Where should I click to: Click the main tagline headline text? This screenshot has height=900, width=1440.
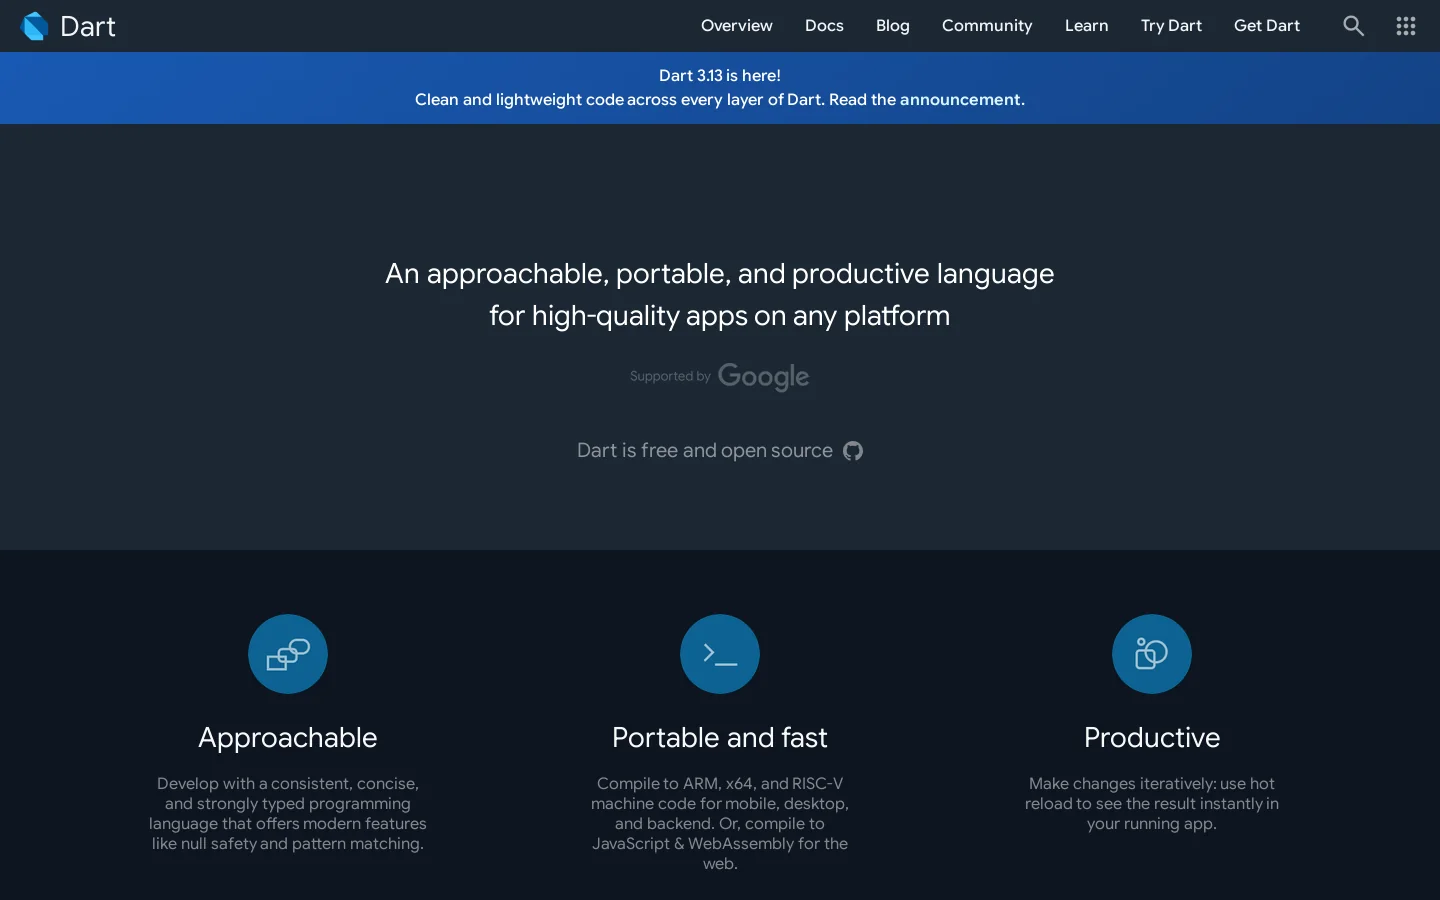pyautogui.click(x=720, y=295)
